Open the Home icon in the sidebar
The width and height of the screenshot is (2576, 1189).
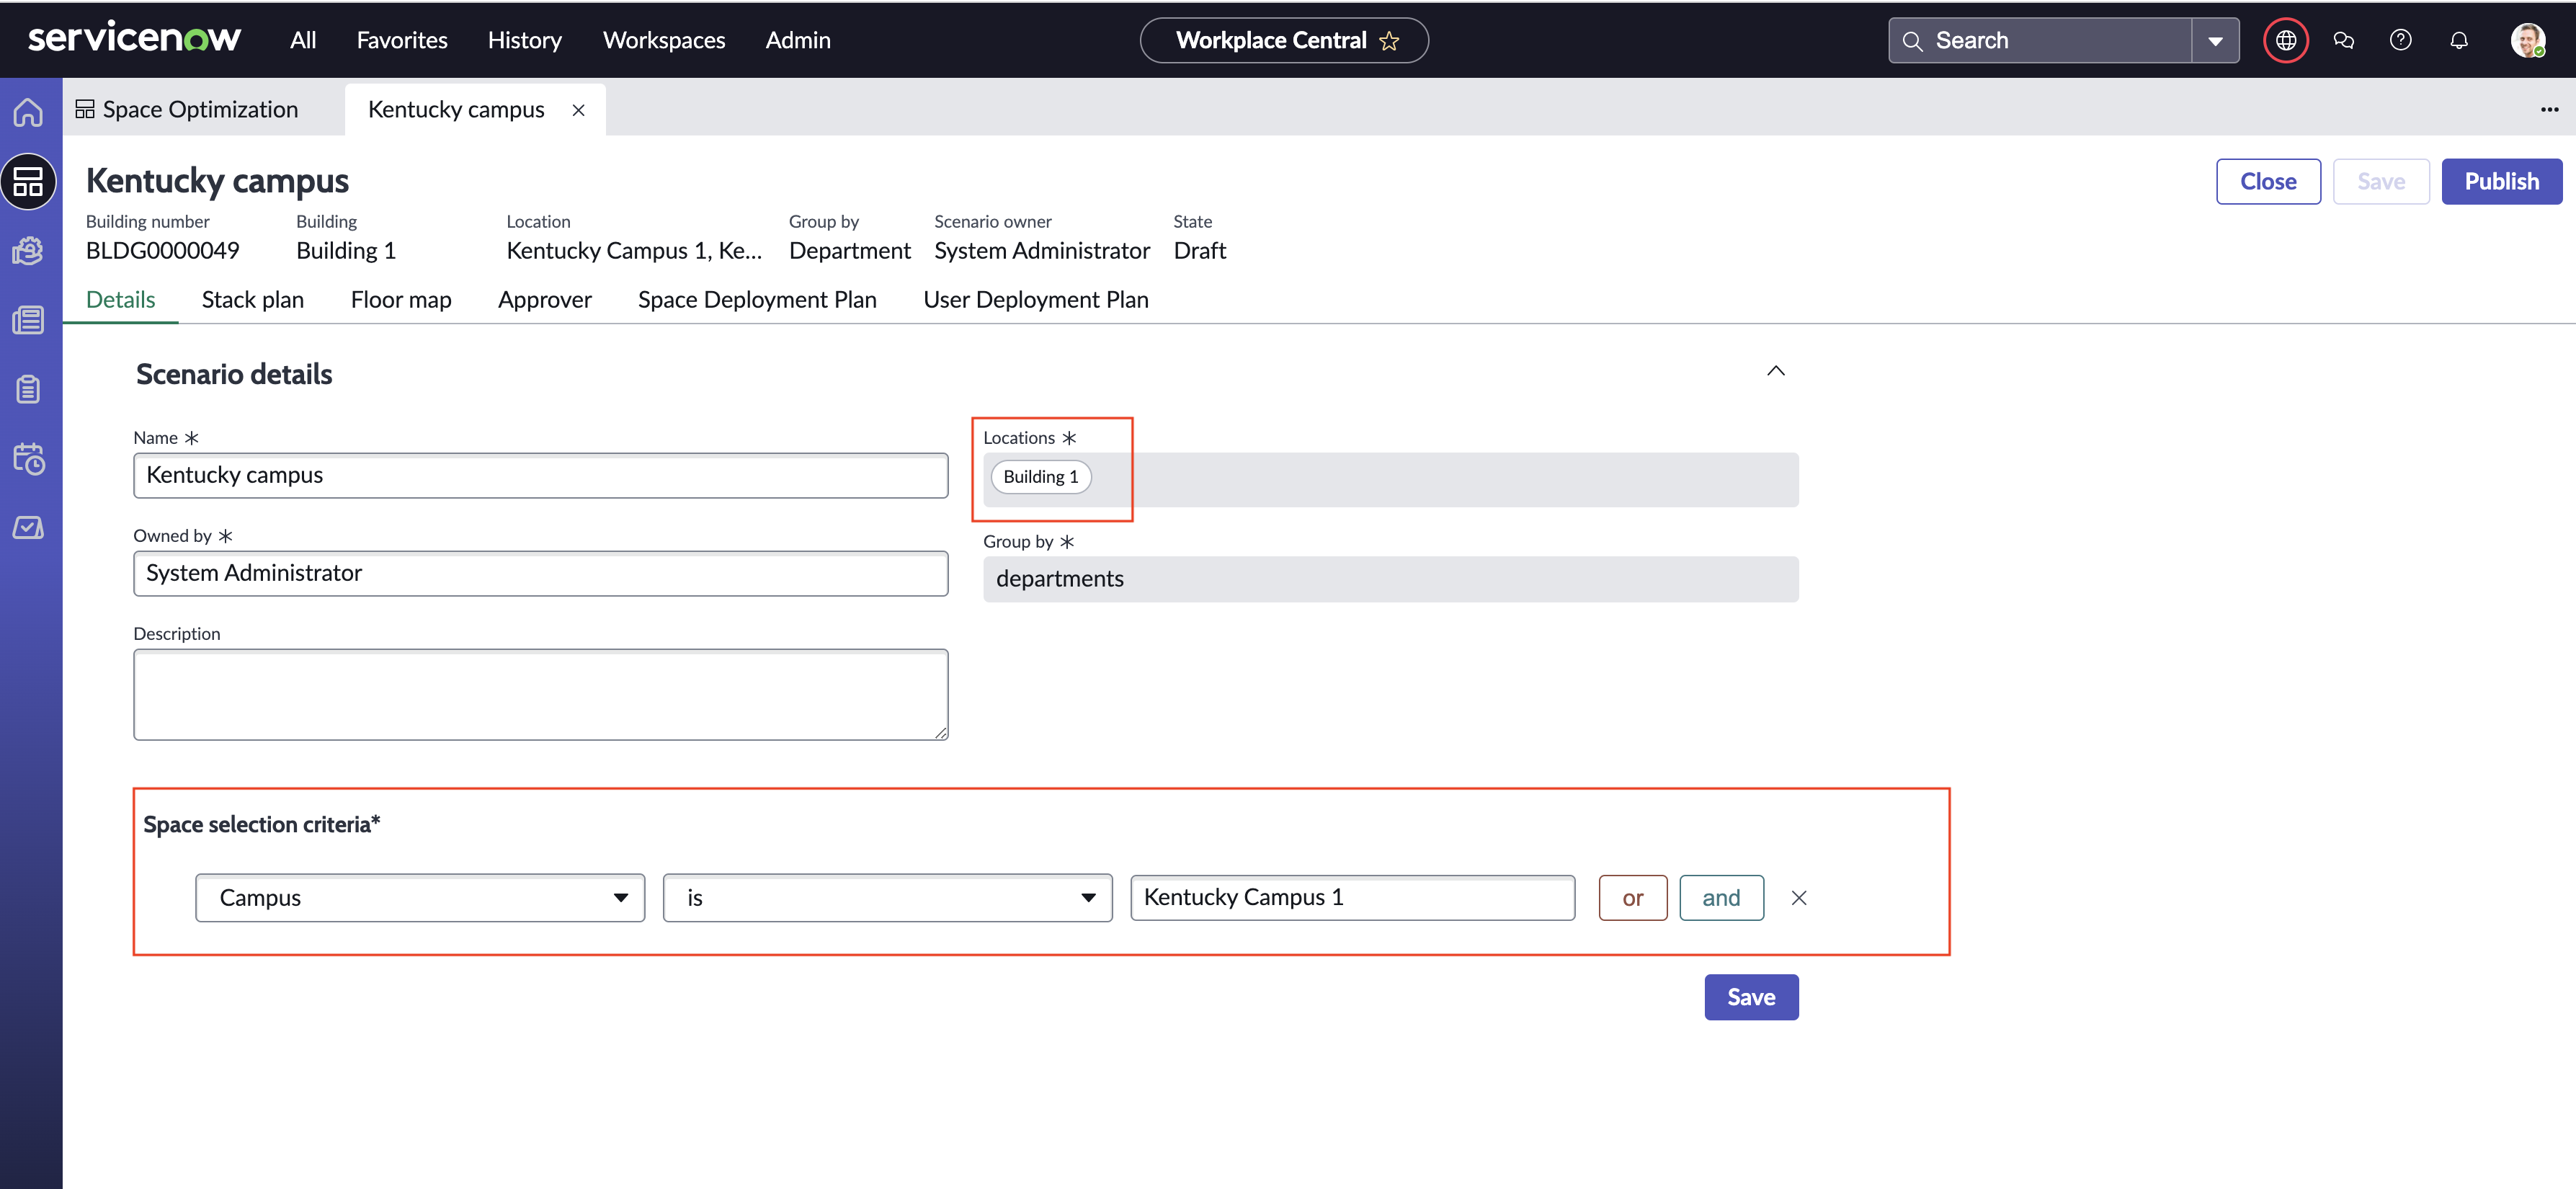coord(28,112)
